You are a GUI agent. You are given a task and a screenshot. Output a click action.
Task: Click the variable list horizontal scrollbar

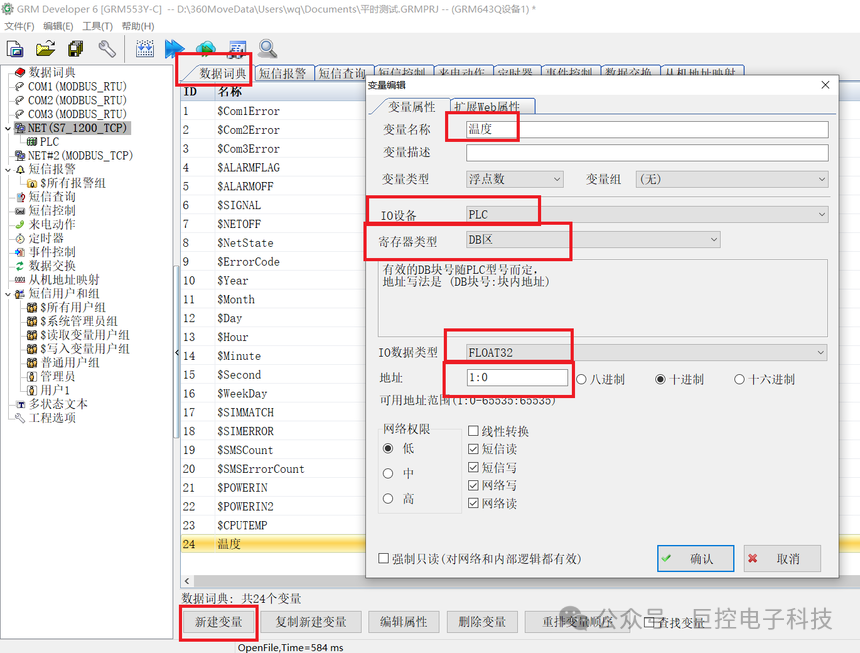click(273, 581)
